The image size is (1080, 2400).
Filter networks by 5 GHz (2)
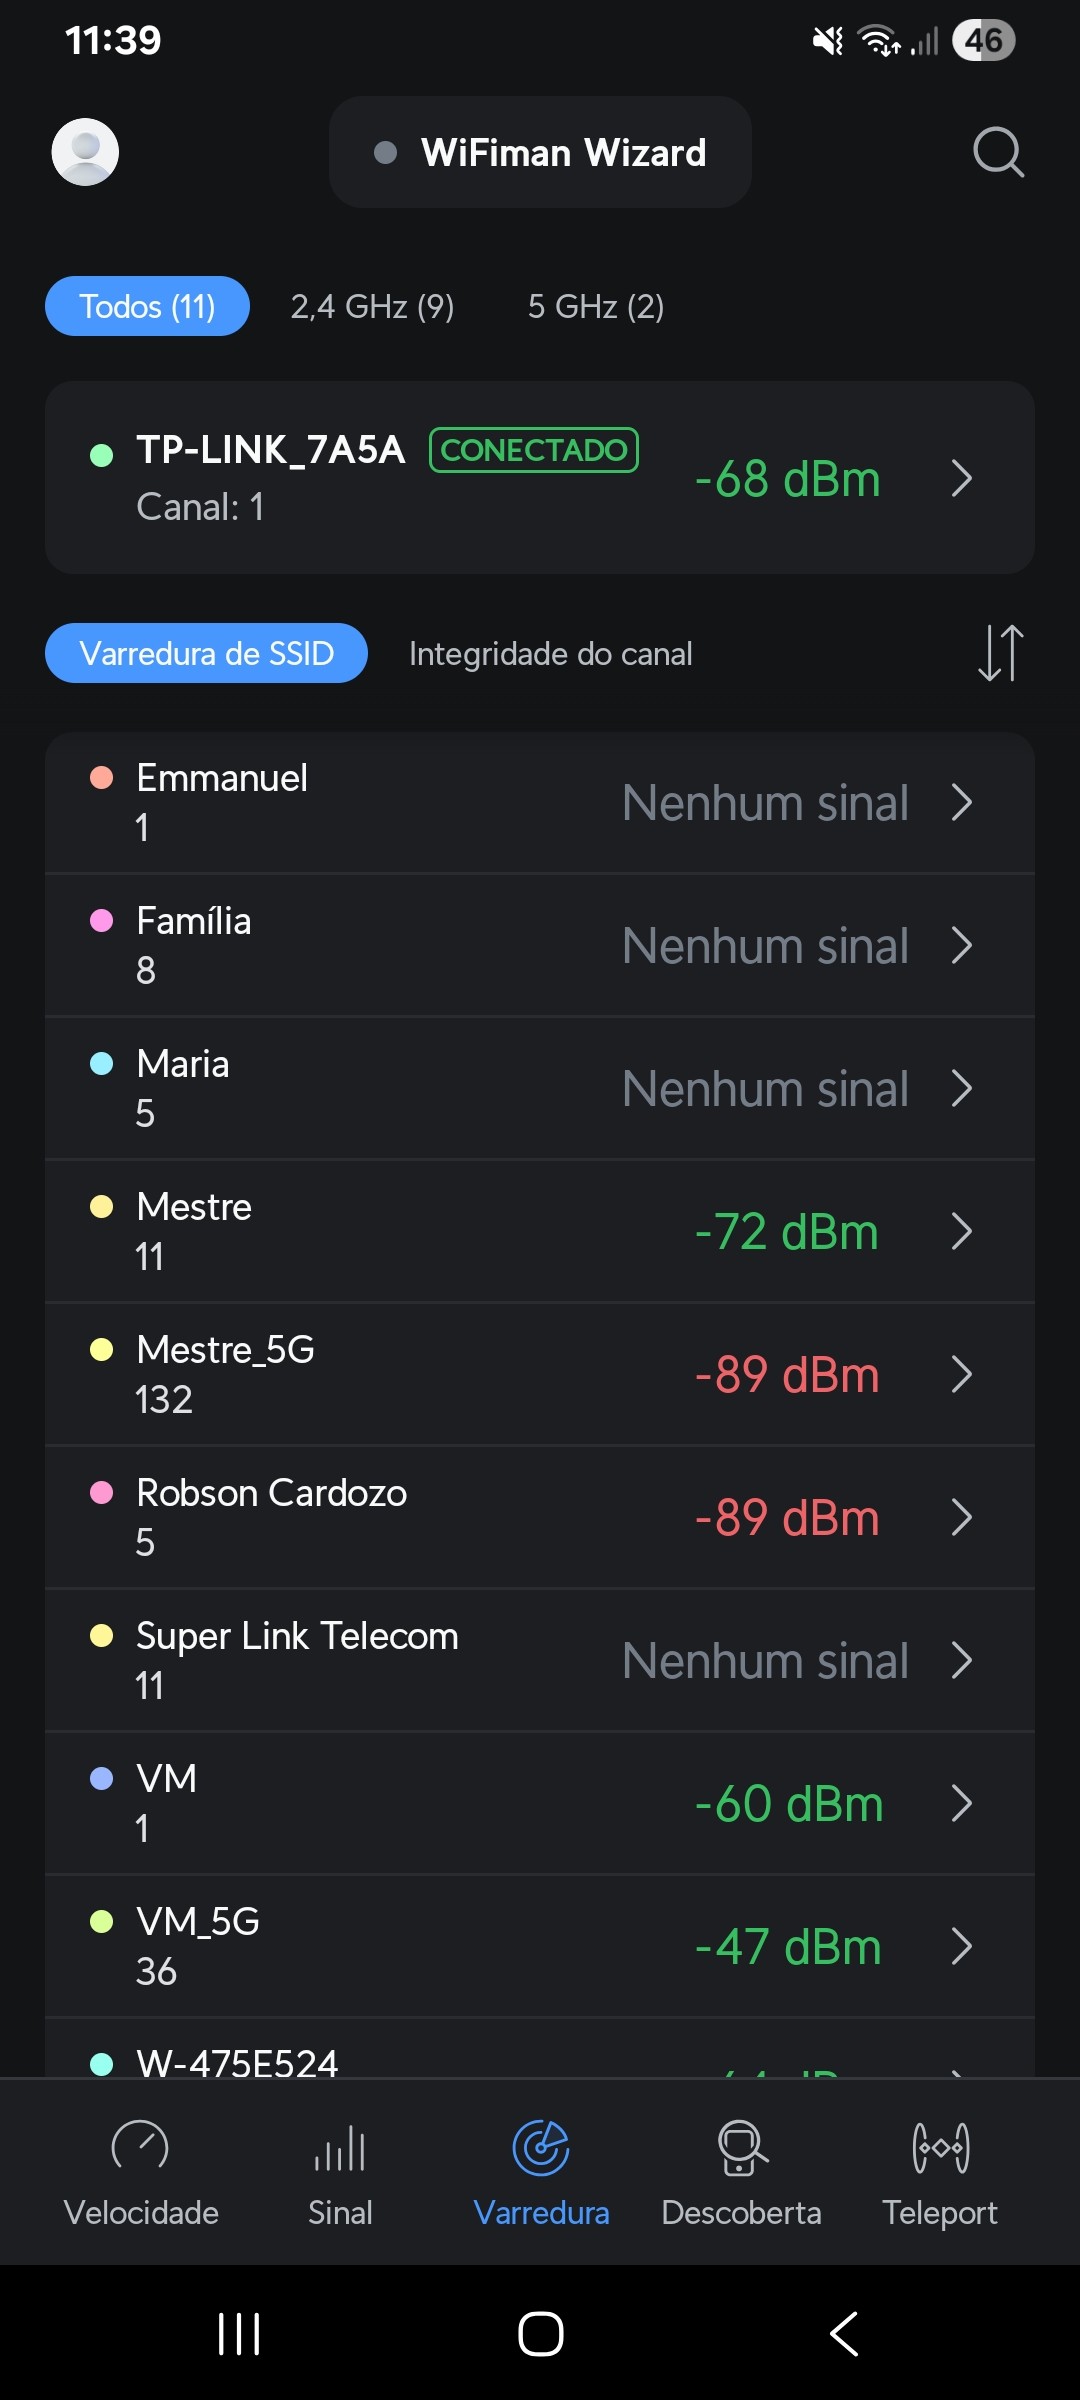coord(596,306)
